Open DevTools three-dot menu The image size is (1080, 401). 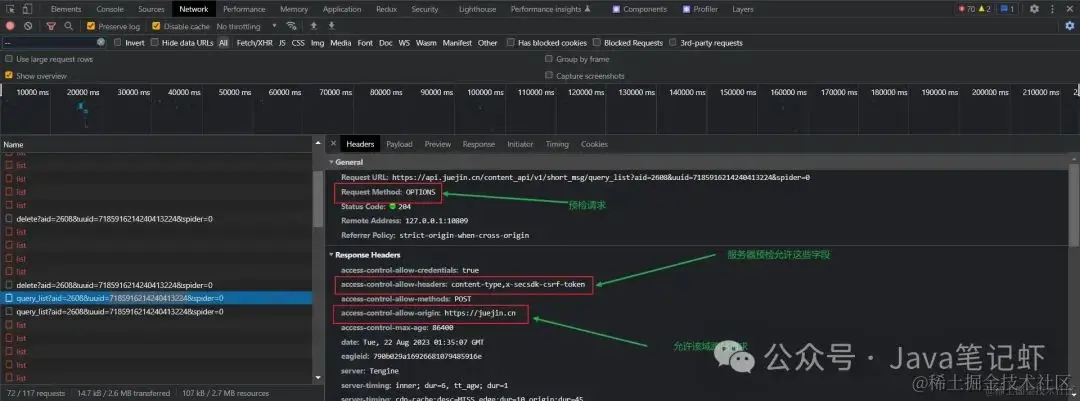pyautogui.click(x=1052, y=9)
